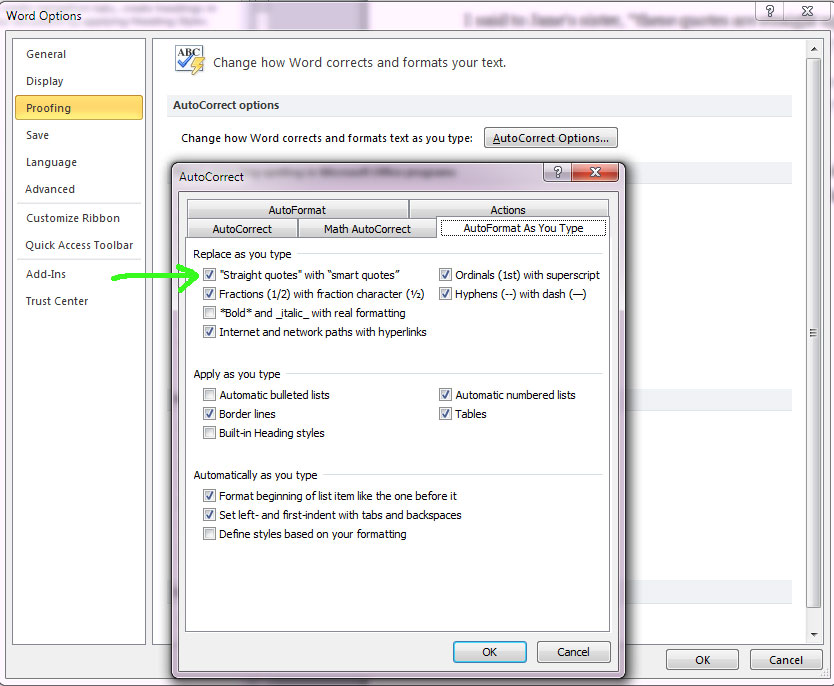The width and height of the screenshot is (834, 686).
Task: Toggle Ordinals with superscript checkbox
Action: tap(445, 275)
